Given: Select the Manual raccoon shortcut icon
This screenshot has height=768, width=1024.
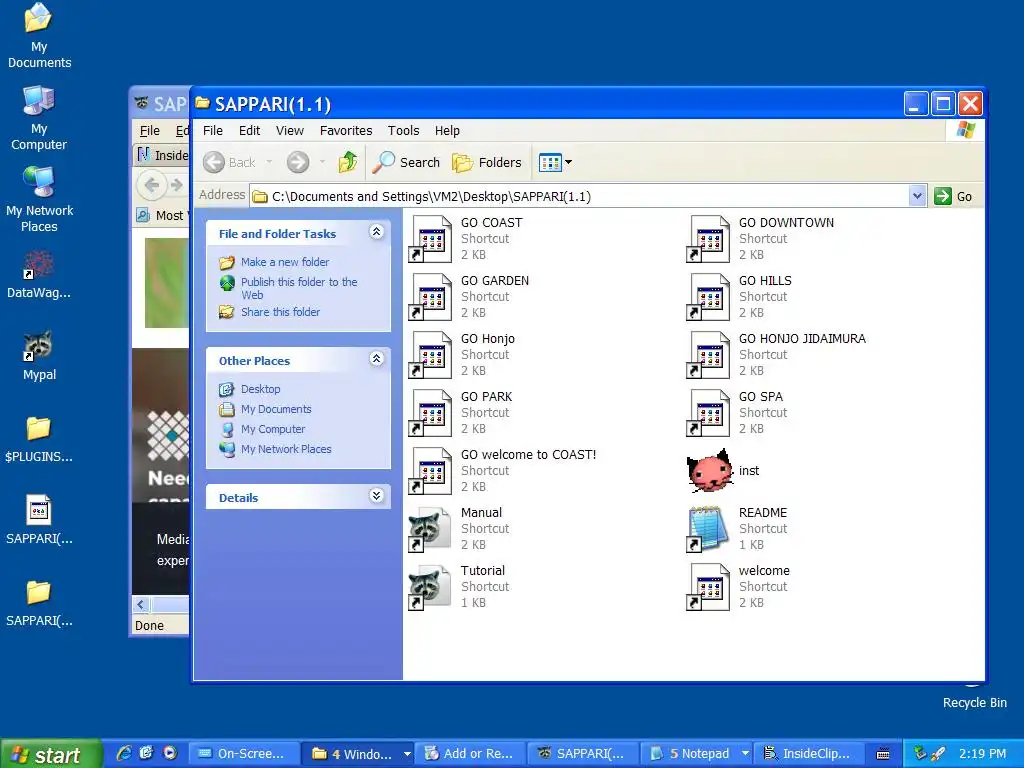Looking at the screenshot, I should (430, 529).
